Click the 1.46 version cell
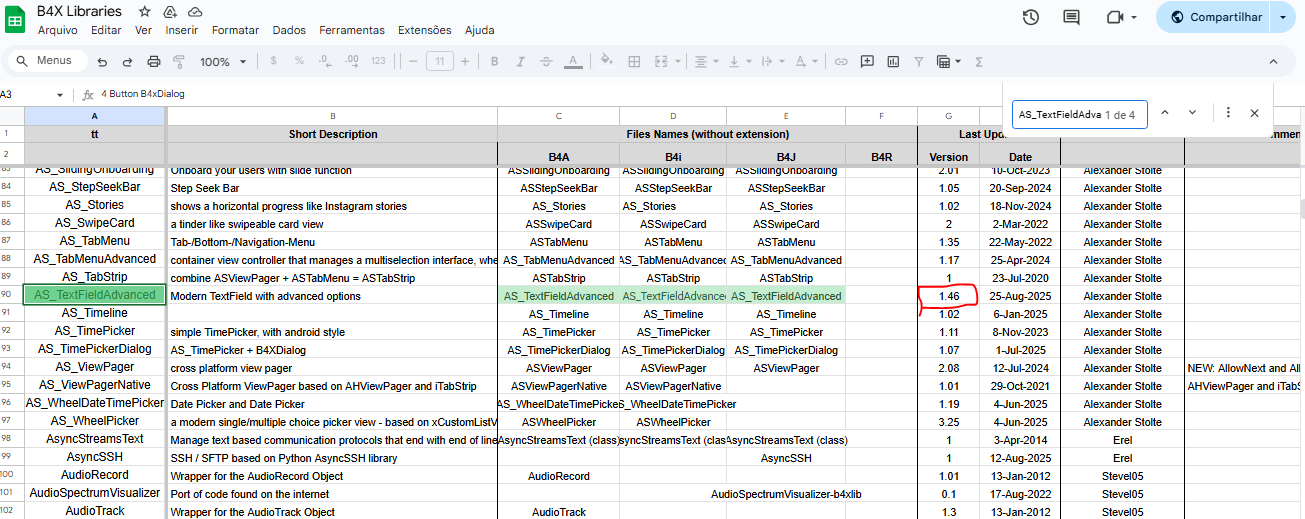Image resolution: width=1305 pixels, height=519 pixels. pos(948,296)
